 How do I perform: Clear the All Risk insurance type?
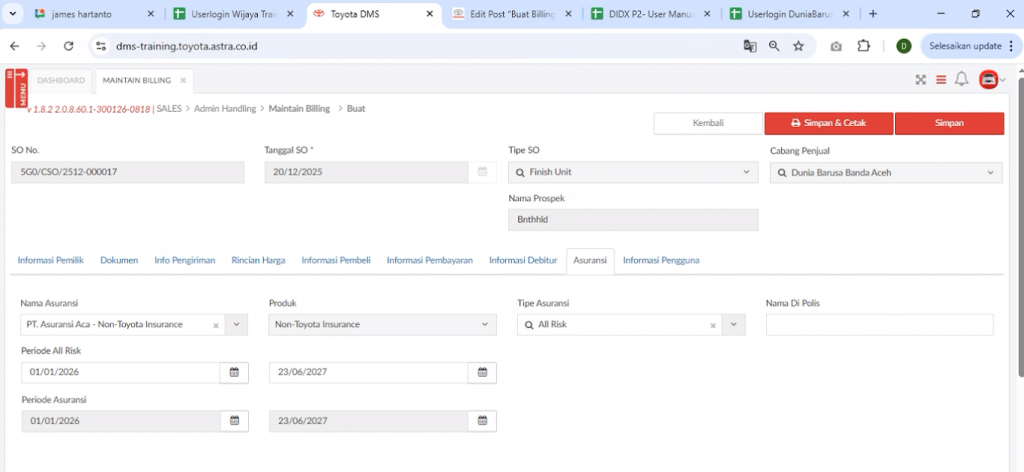pos(713,325)
